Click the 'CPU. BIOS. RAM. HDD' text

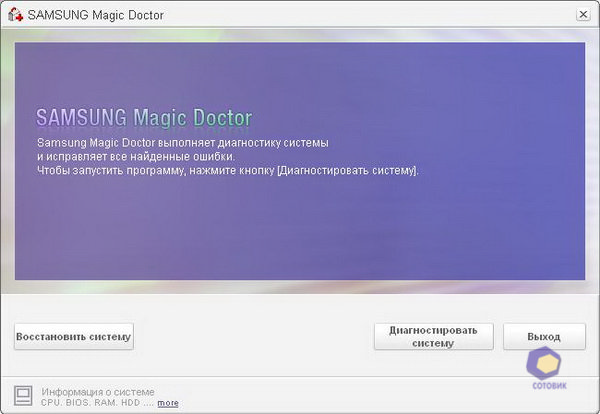pos(90,403)
